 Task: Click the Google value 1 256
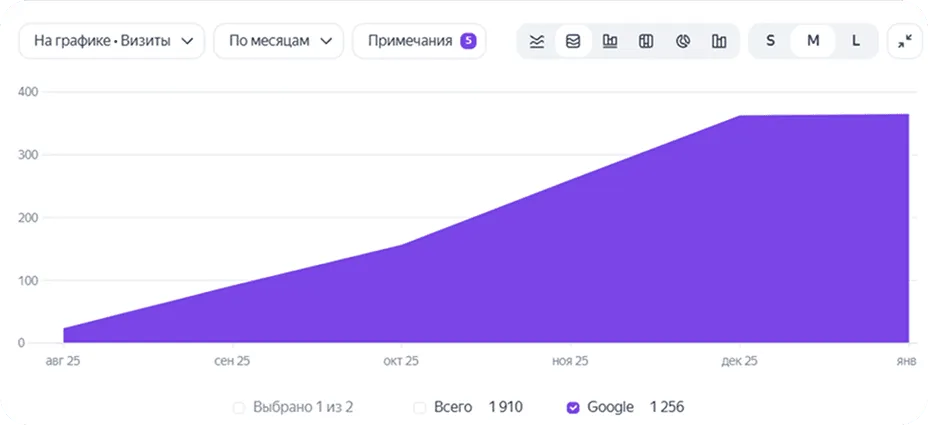[667, 407]
